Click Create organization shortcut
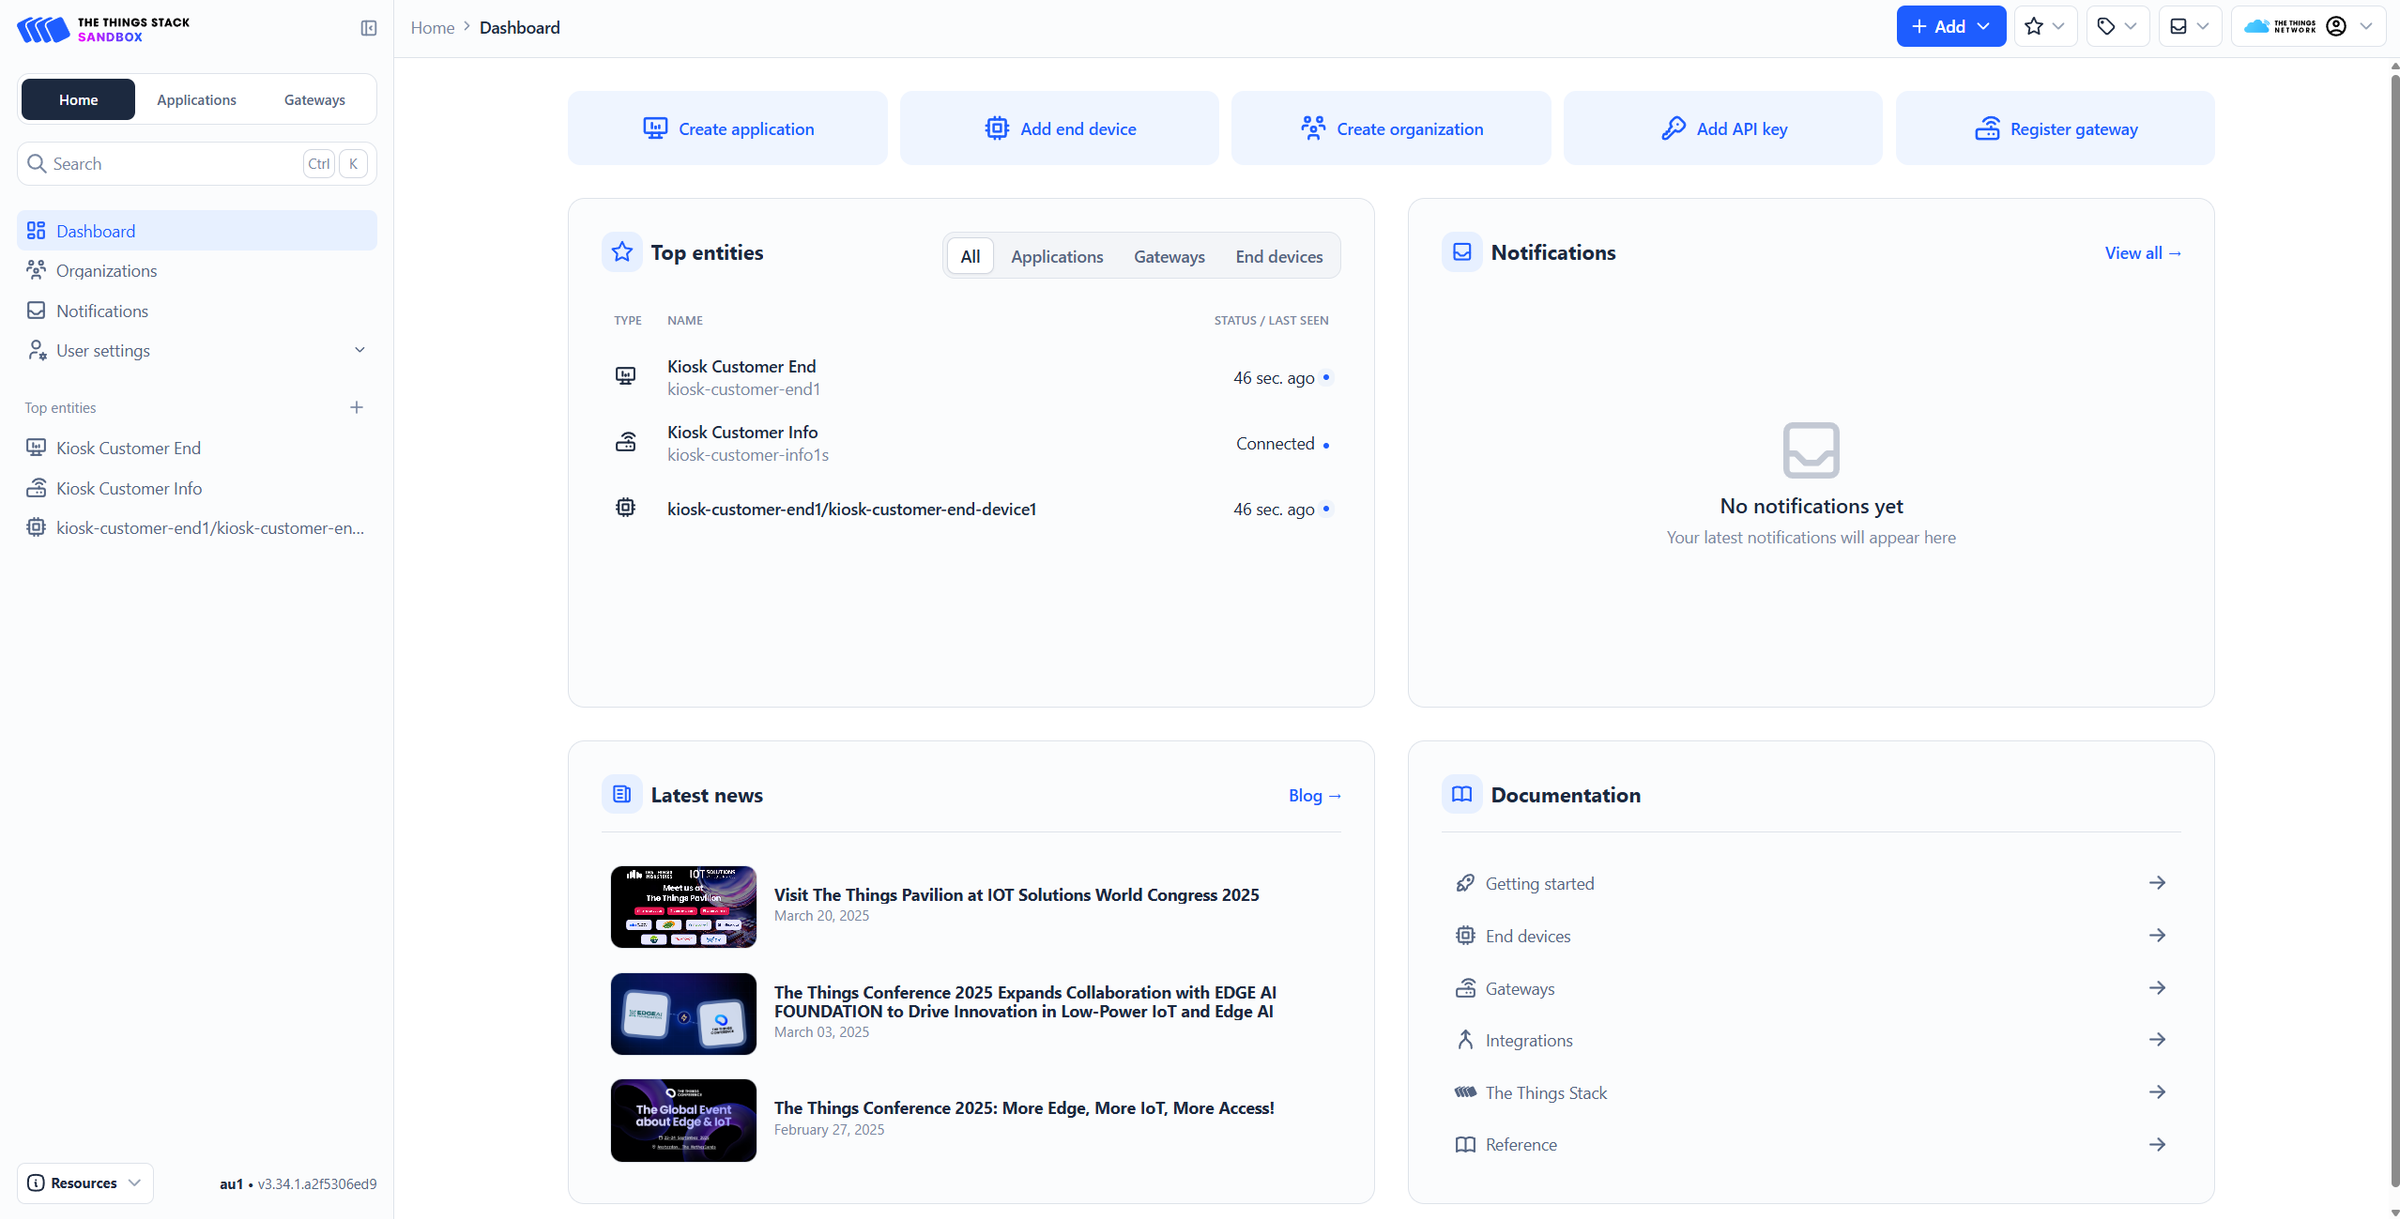 [1391, 128]
